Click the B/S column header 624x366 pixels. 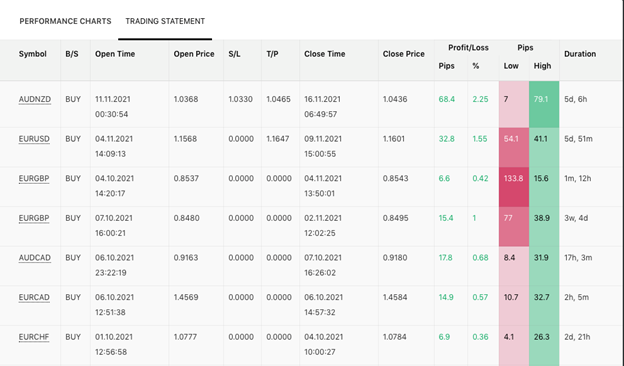pyautogui.click(x=72, y=54)
